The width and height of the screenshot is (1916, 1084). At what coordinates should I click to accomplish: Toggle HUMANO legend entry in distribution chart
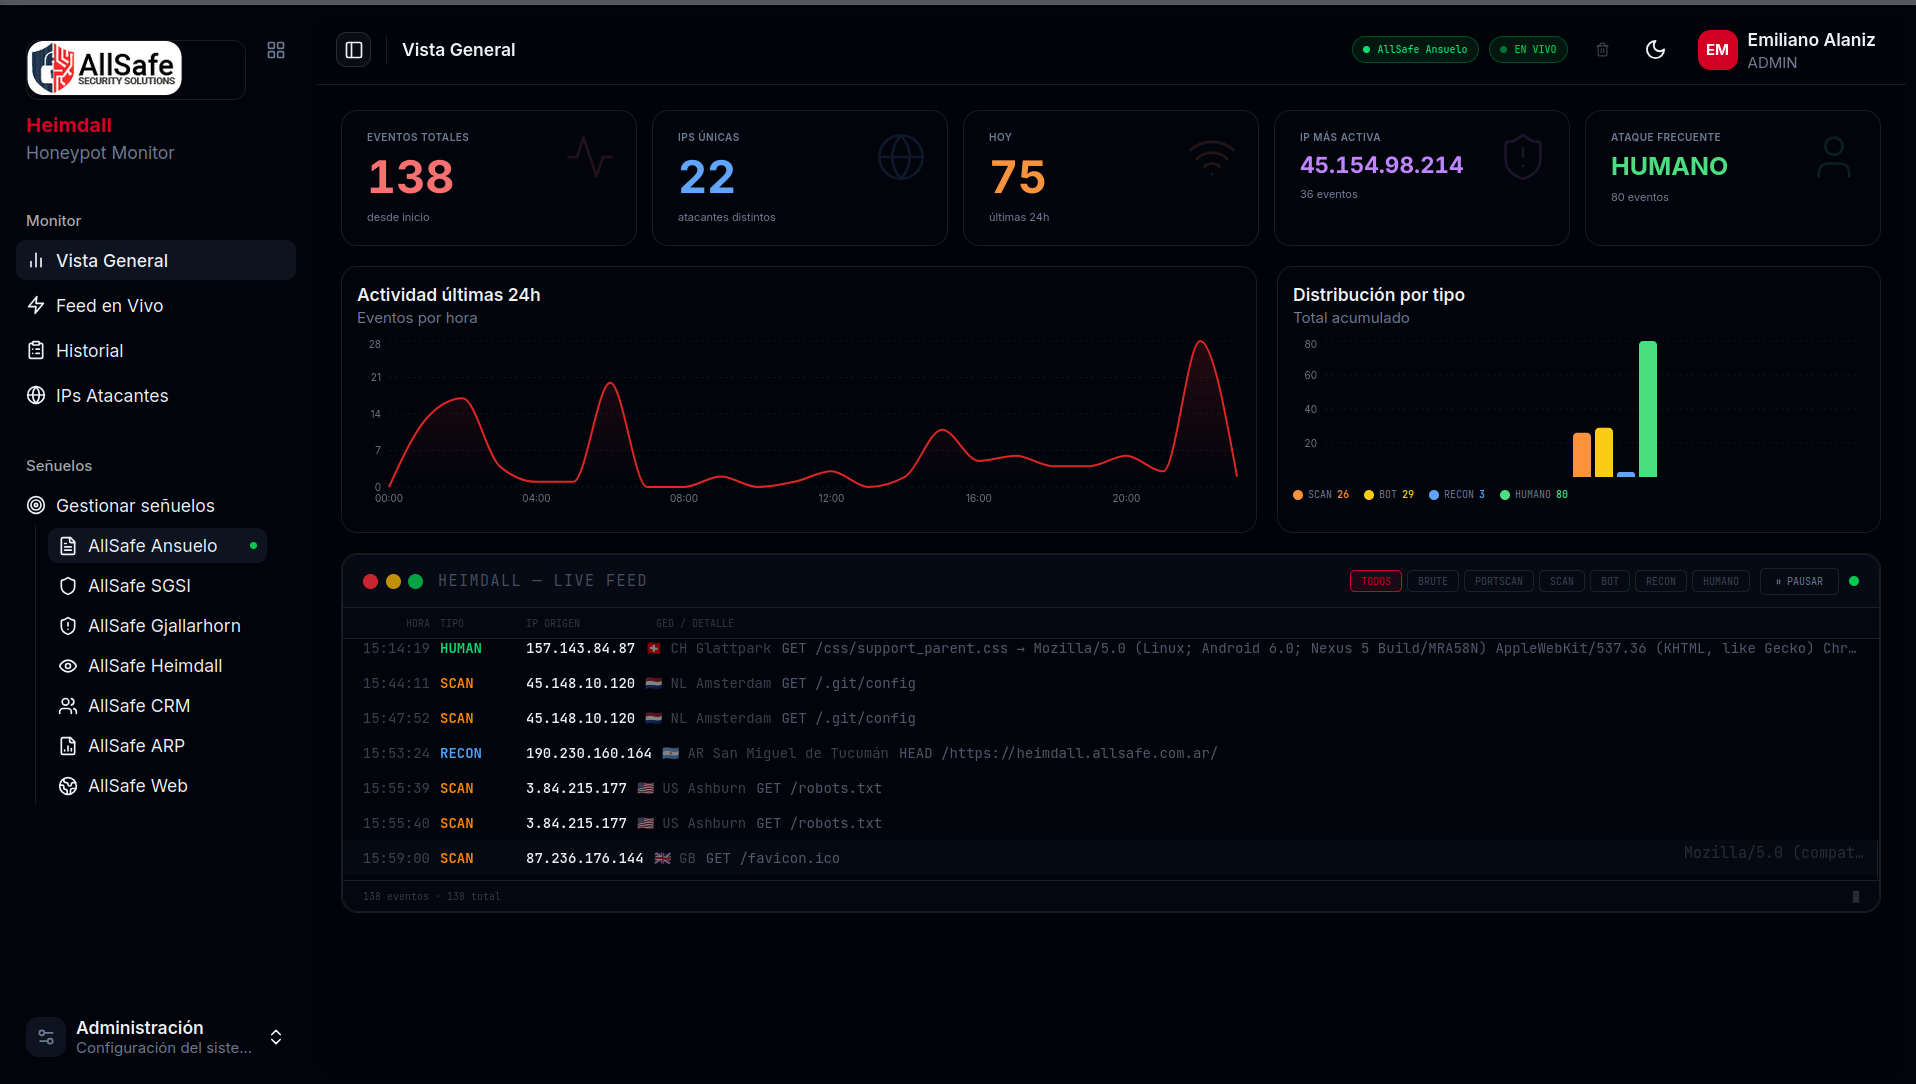1534,495
